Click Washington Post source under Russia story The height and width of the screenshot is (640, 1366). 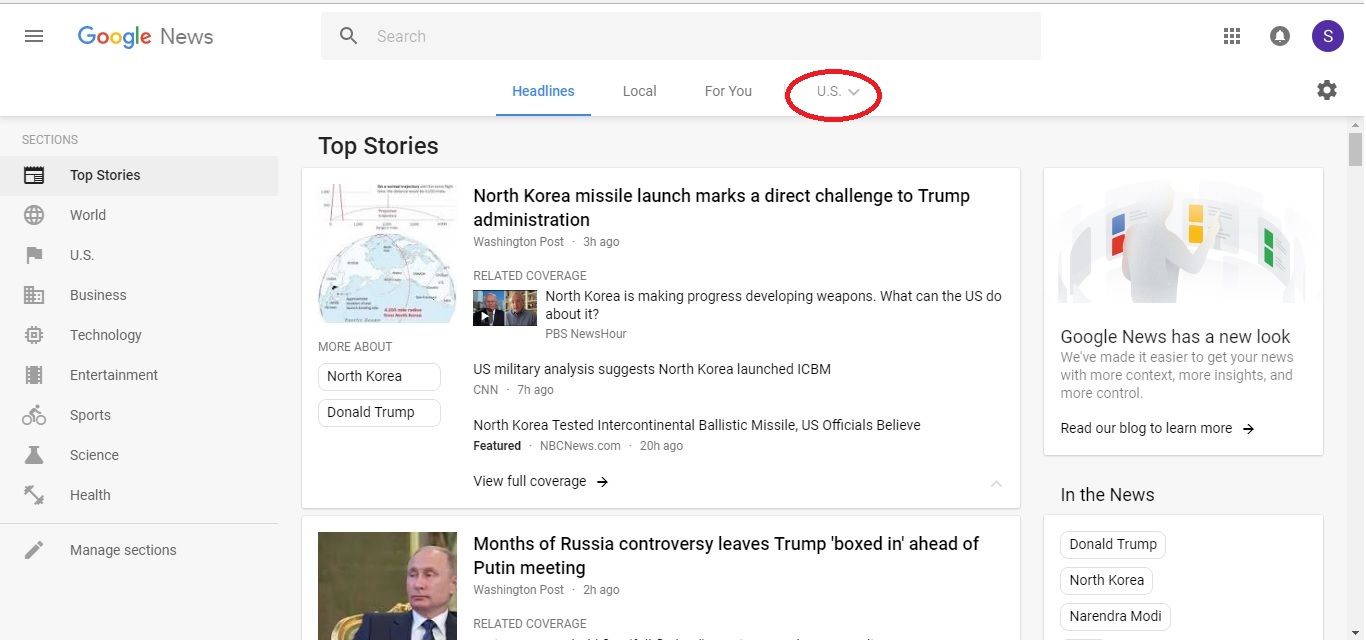(x=518, y=590)
